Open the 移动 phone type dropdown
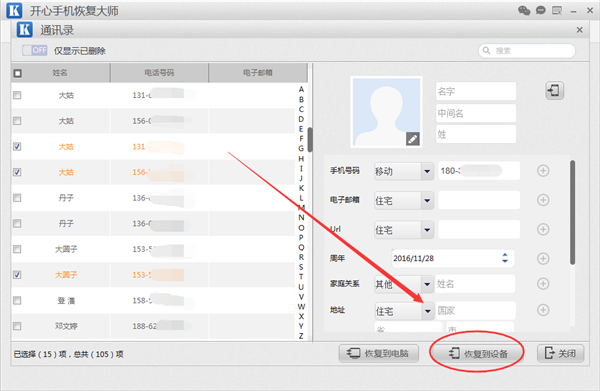 coord(404,171)
